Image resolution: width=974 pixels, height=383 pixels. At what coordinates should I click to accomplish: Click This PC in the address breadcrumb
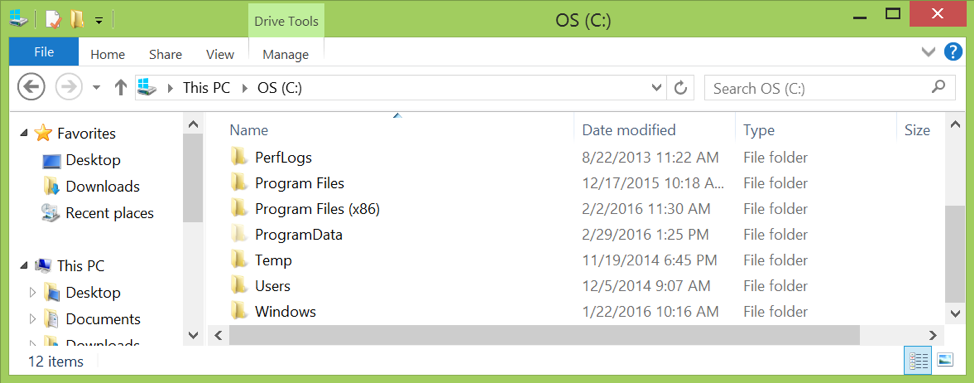(206, 88)
